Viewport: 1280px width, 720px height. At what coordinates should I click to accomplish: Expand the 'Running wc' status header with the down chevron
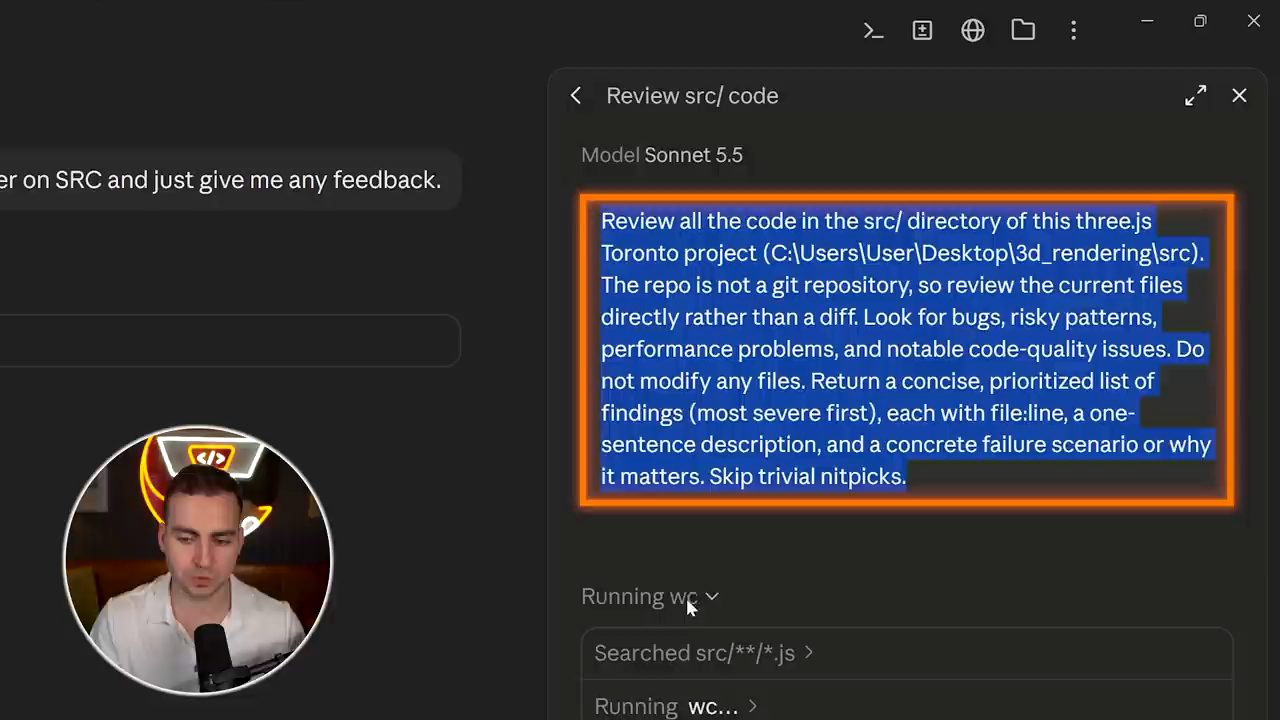[x=650, y=597]
